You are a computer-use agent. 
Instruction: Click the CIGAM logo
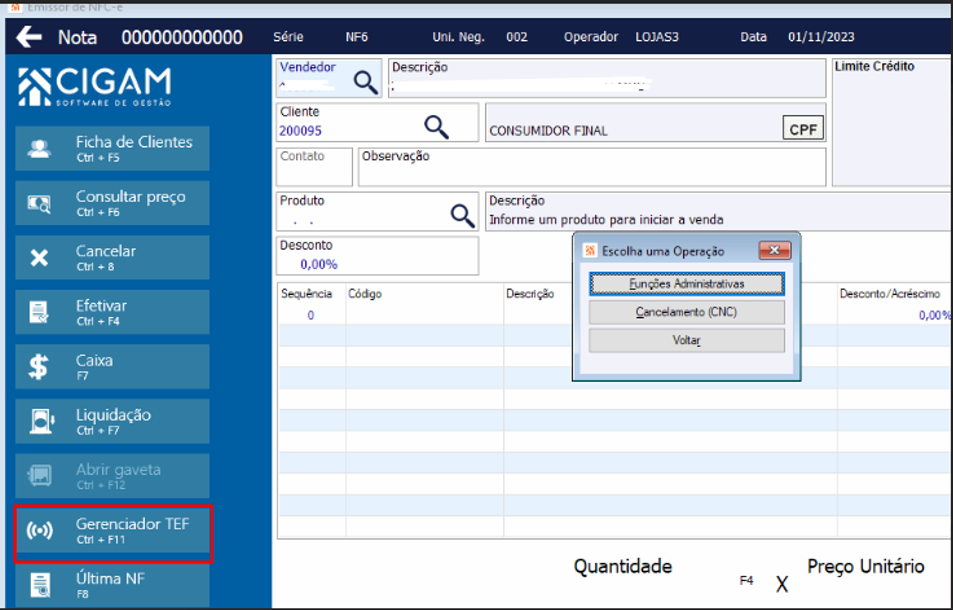click(x=95, y=87)
